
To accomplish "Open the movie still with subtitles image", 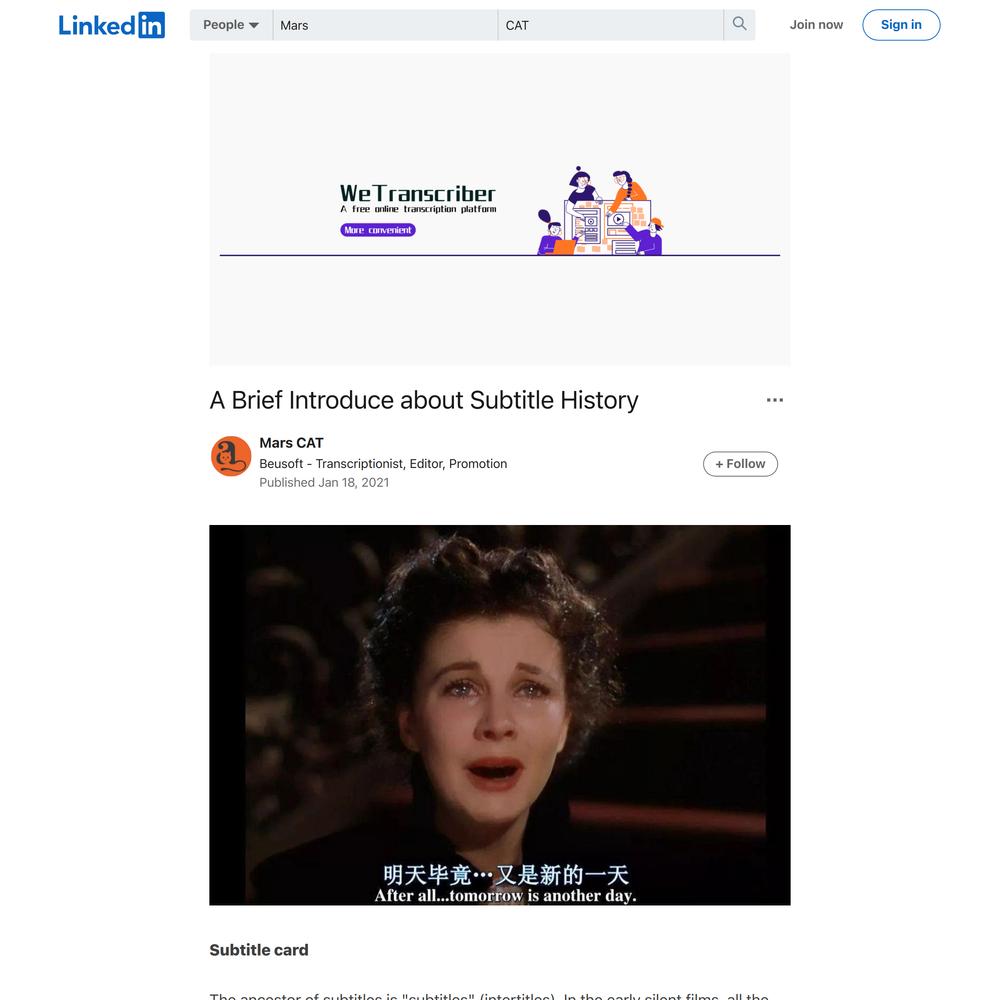I will pyautogui.click(x=499, y=715).
